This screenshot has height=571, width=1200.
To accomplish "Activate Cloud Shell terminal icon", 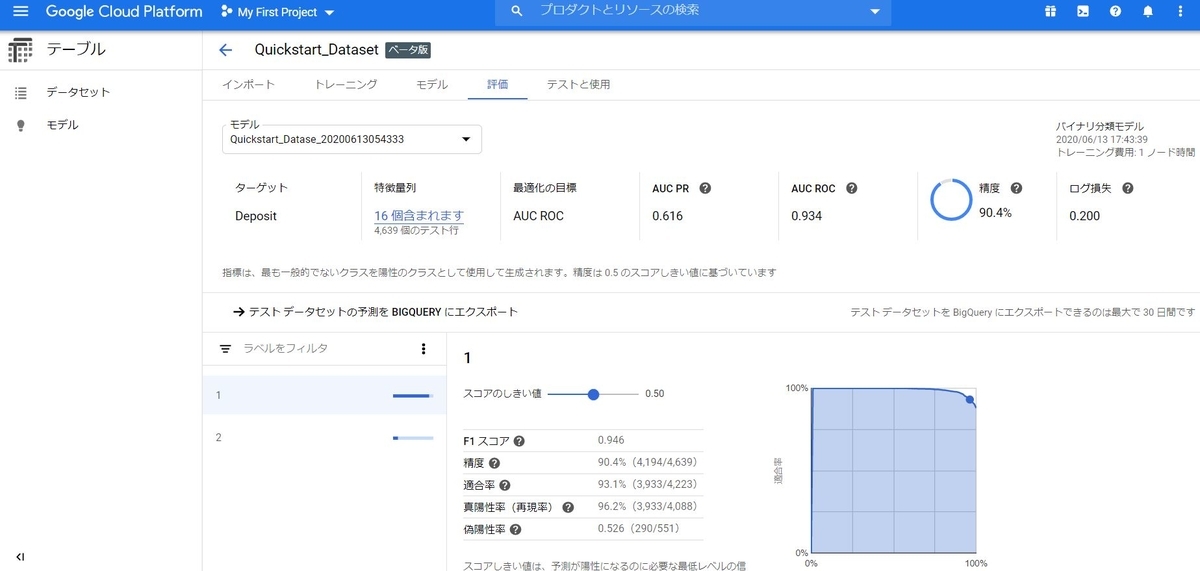I will [1083, 12].
